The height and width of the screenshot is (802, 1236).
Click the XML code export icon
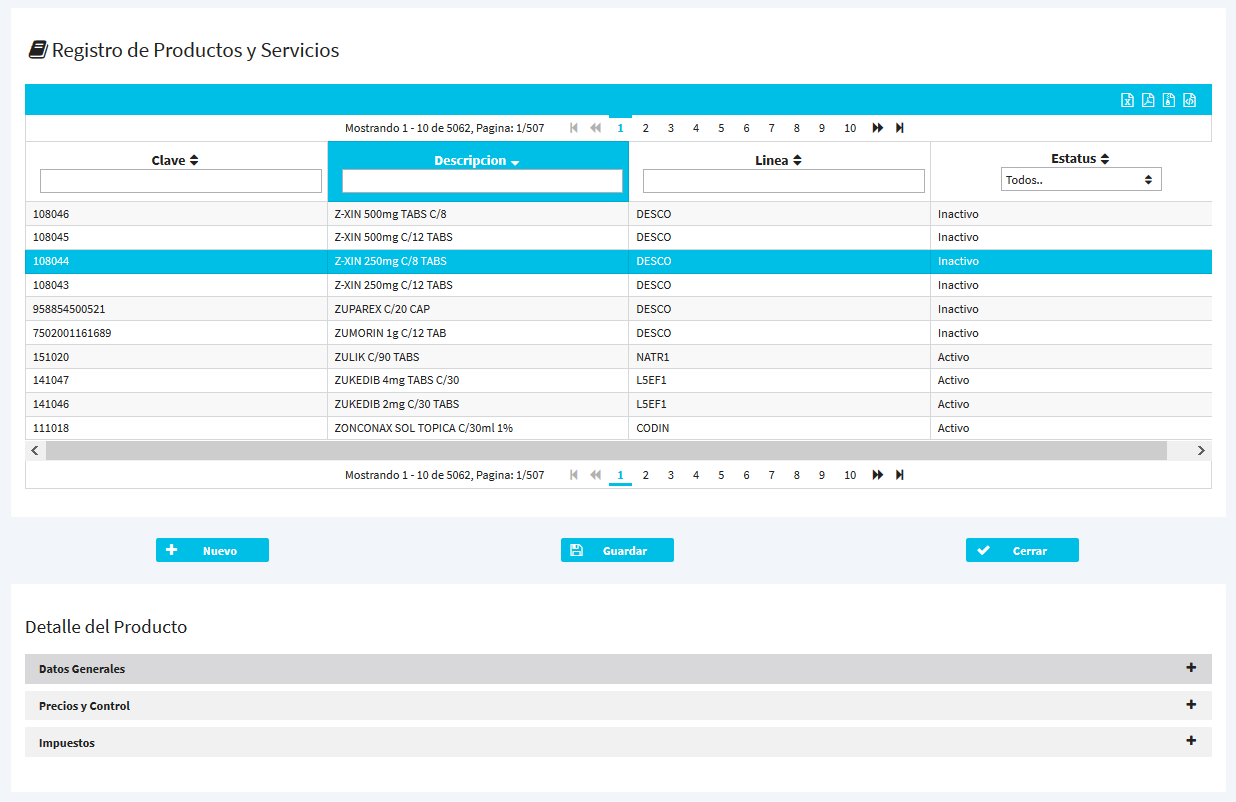click(x=1190, y=100)
